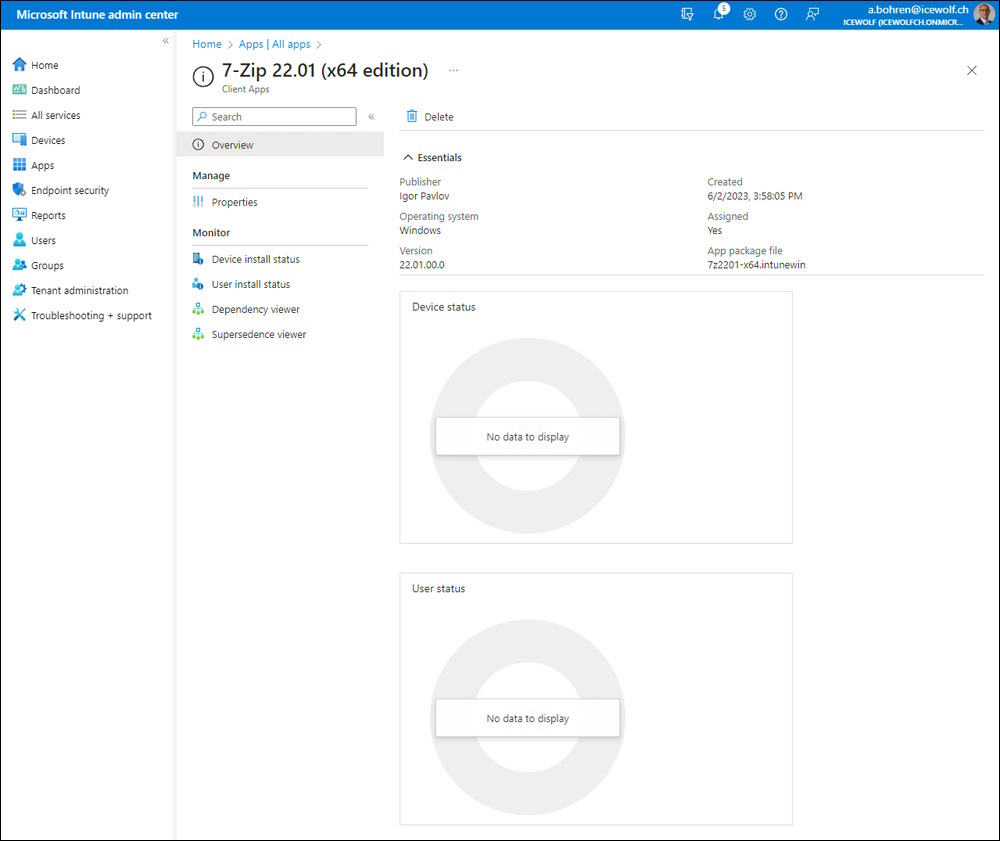The image size is (1000, 841).
Task: Open the ellipsis more options beside the app title
Action: coord(453,71)
